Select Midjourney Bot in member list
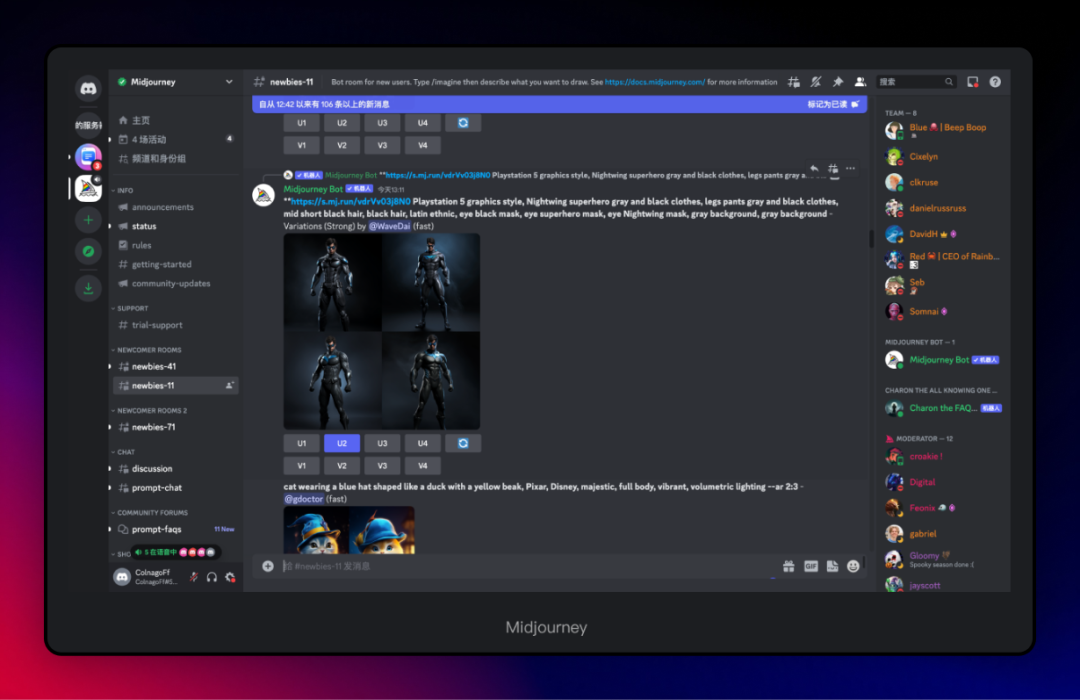1080x700 pixels. pos(944,360)
